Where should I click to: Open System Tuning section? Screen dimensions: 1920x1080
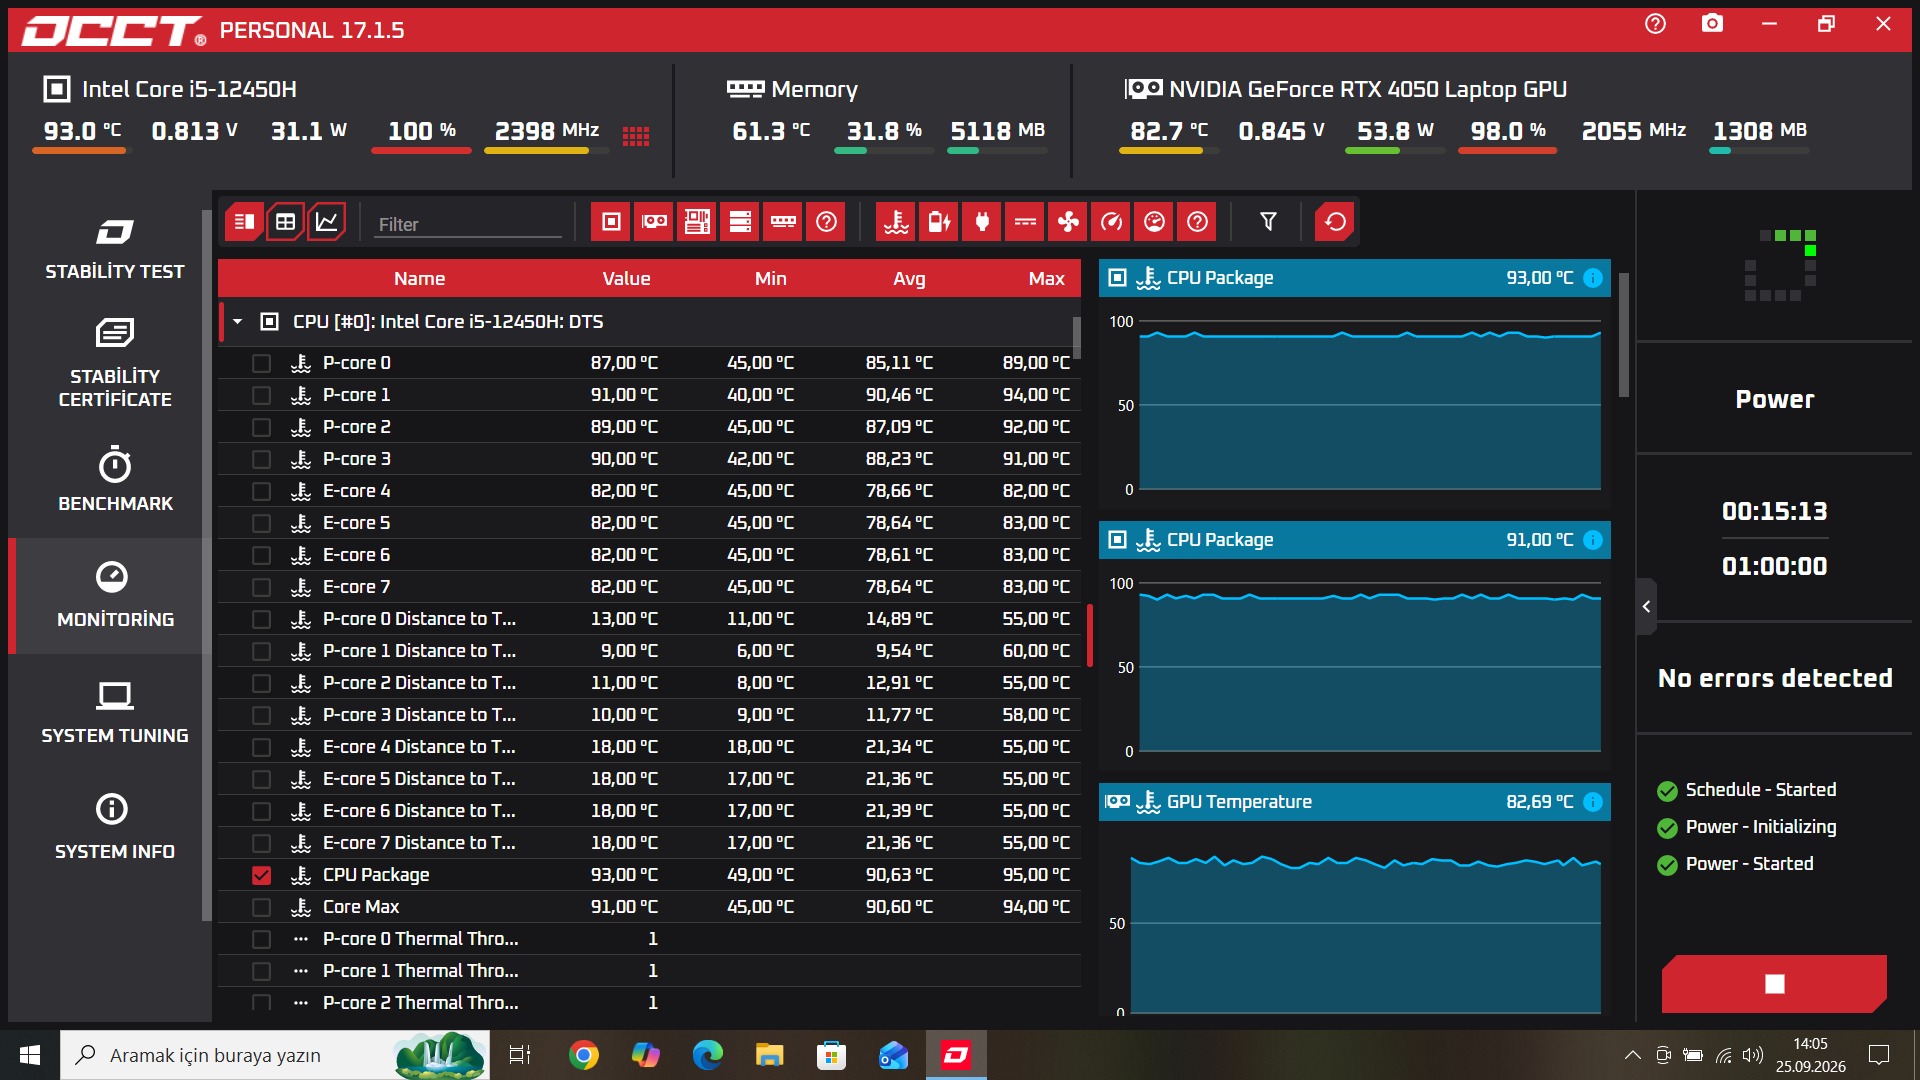pos(114,712)
